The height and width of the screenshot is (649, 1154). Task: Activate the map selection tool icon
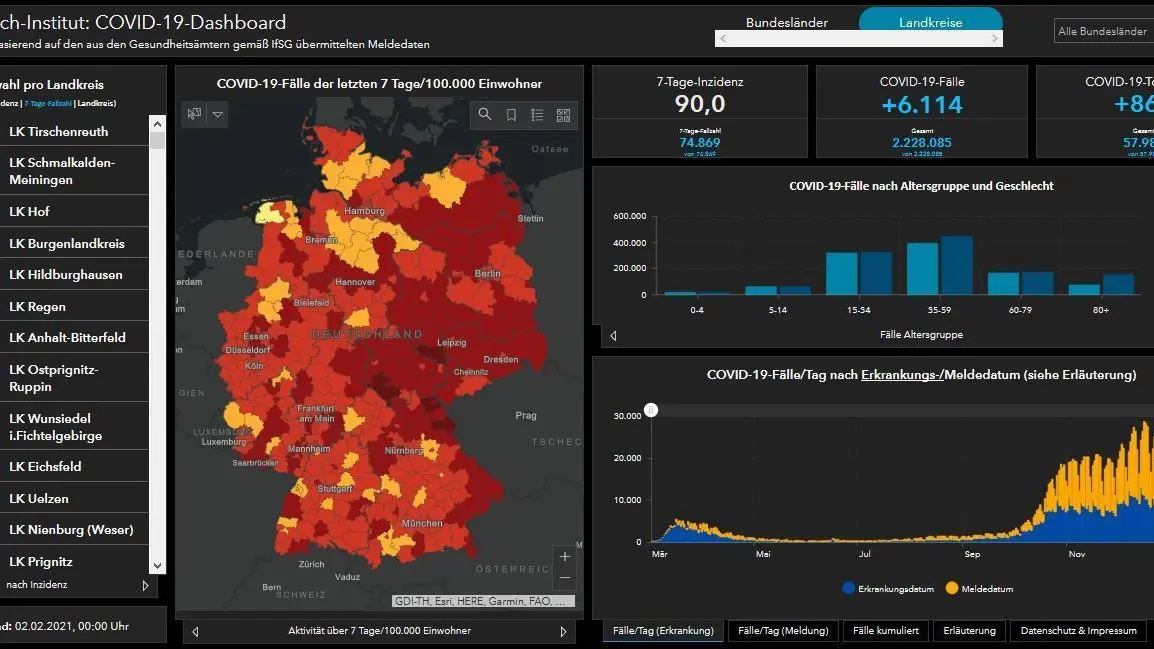coord(194,115)
